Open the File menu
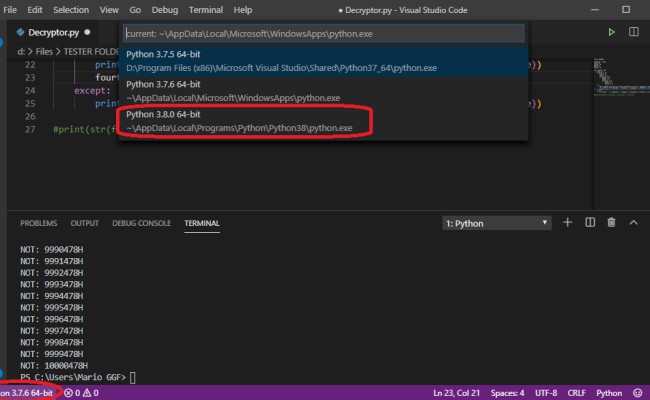650x400 pixels. tap(10, 10)
